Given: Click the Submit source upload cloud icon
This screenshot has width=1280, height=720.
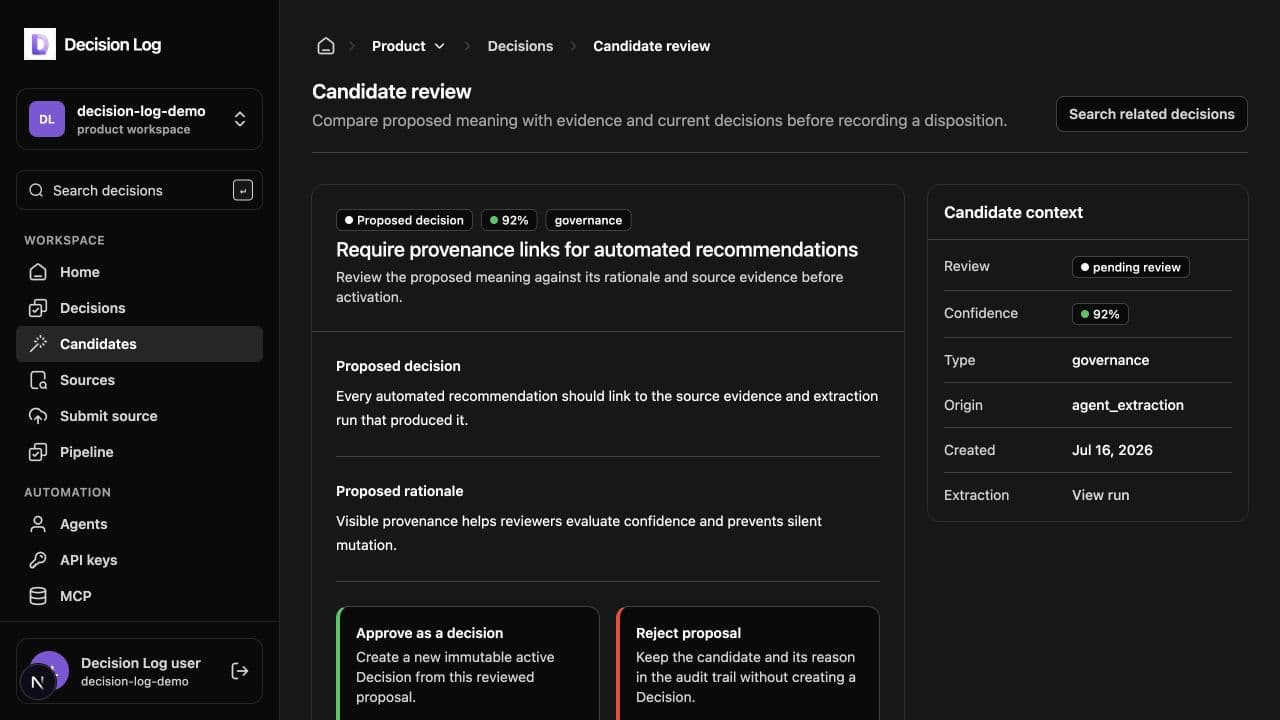Looking at the screenshot, I should click(38, 416).
